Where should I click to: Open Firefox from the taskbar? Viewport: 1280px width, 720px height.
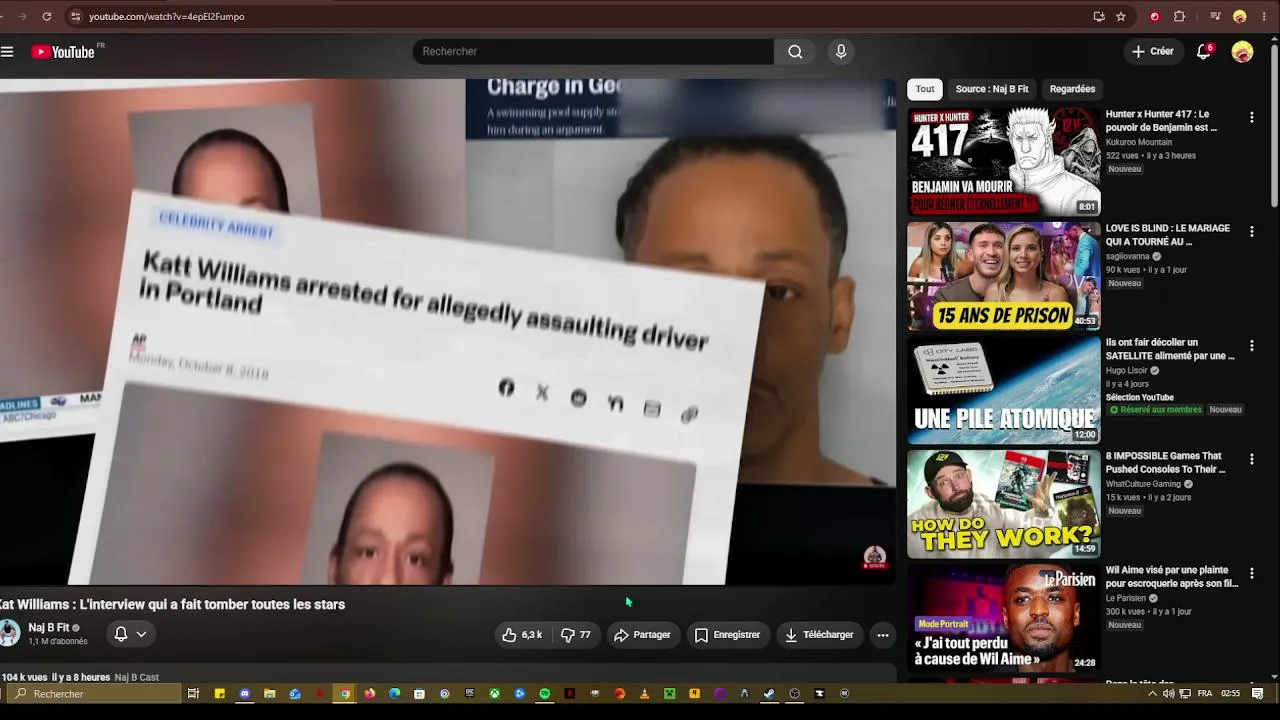369,694
